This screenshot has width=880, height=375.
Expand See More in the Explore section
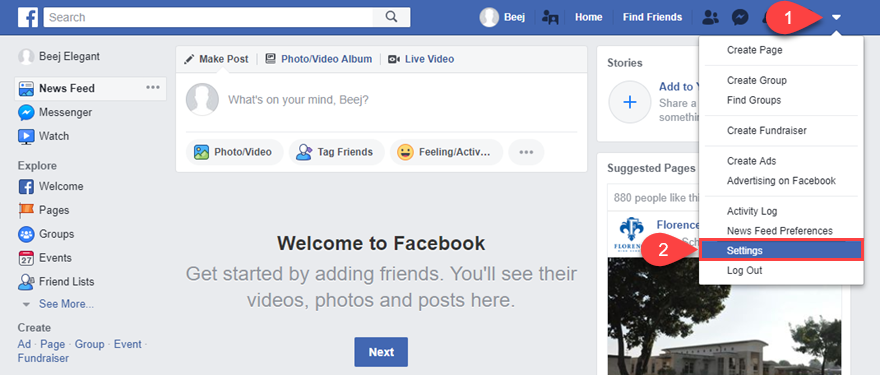click(66, 304)
